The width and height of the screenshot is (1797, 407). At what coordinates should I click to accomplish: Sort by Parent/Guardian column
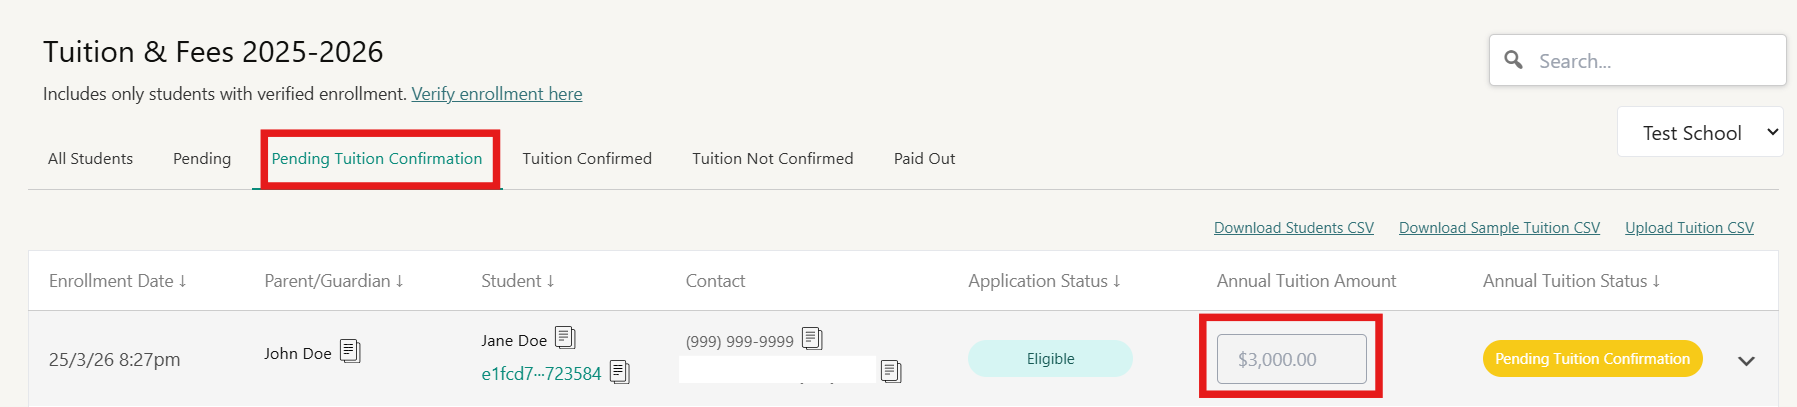pos(334,281)
